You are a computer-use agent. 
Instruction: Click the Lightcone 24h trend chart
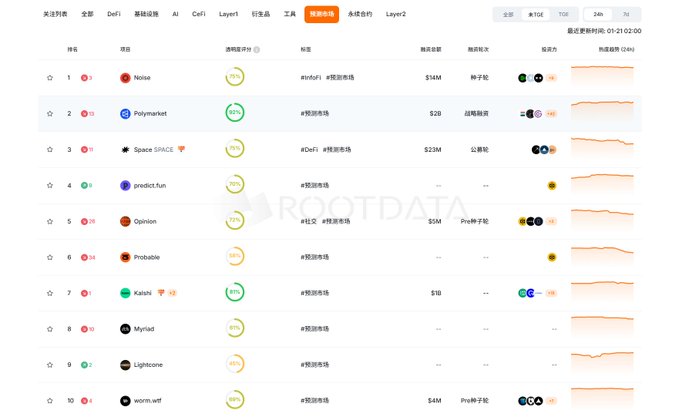click(x=602, y=362)
